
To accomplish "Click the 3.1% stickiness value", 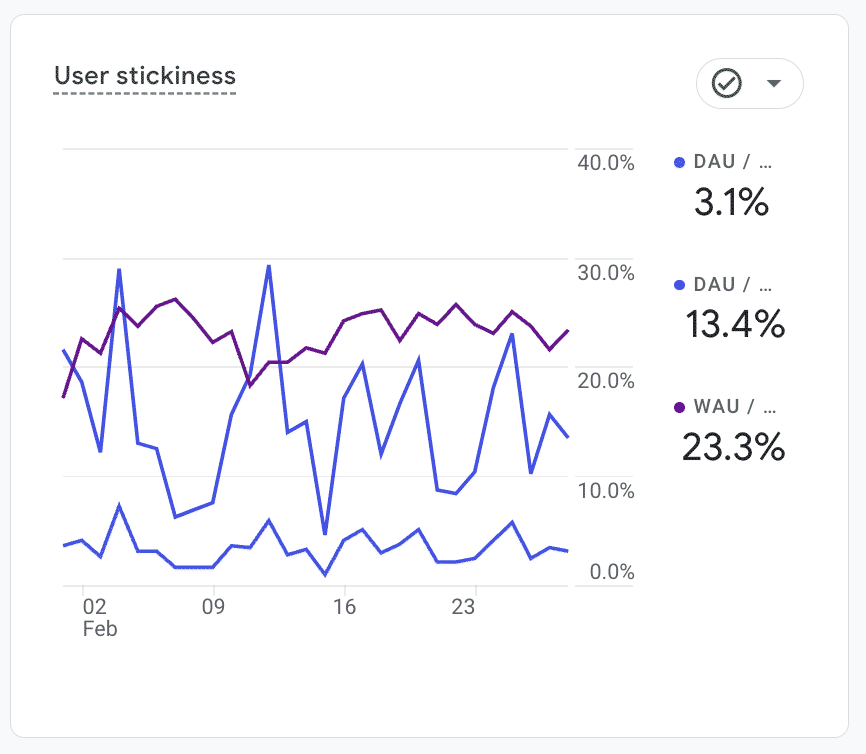I will point(731,203).
